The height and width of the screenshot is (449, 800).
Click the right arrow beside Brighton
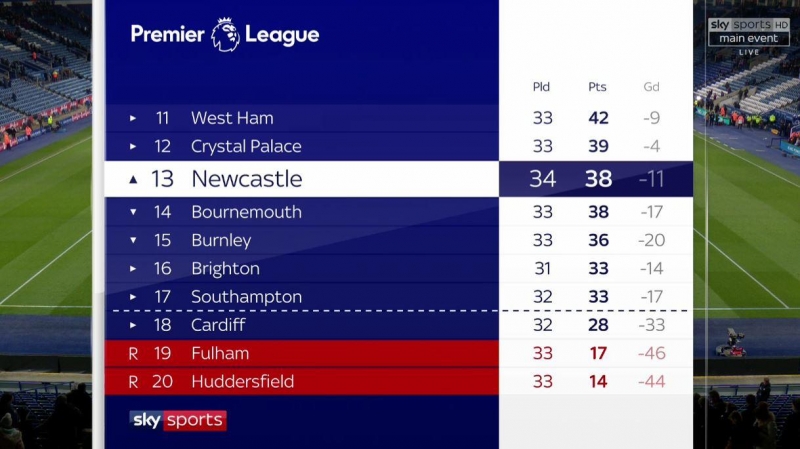[133, 268]
